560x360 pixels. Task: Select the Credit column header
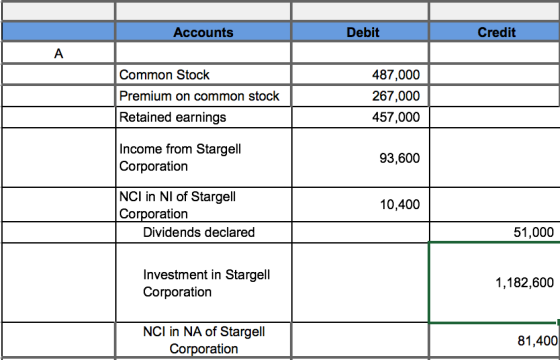click(x=495, y=32)
